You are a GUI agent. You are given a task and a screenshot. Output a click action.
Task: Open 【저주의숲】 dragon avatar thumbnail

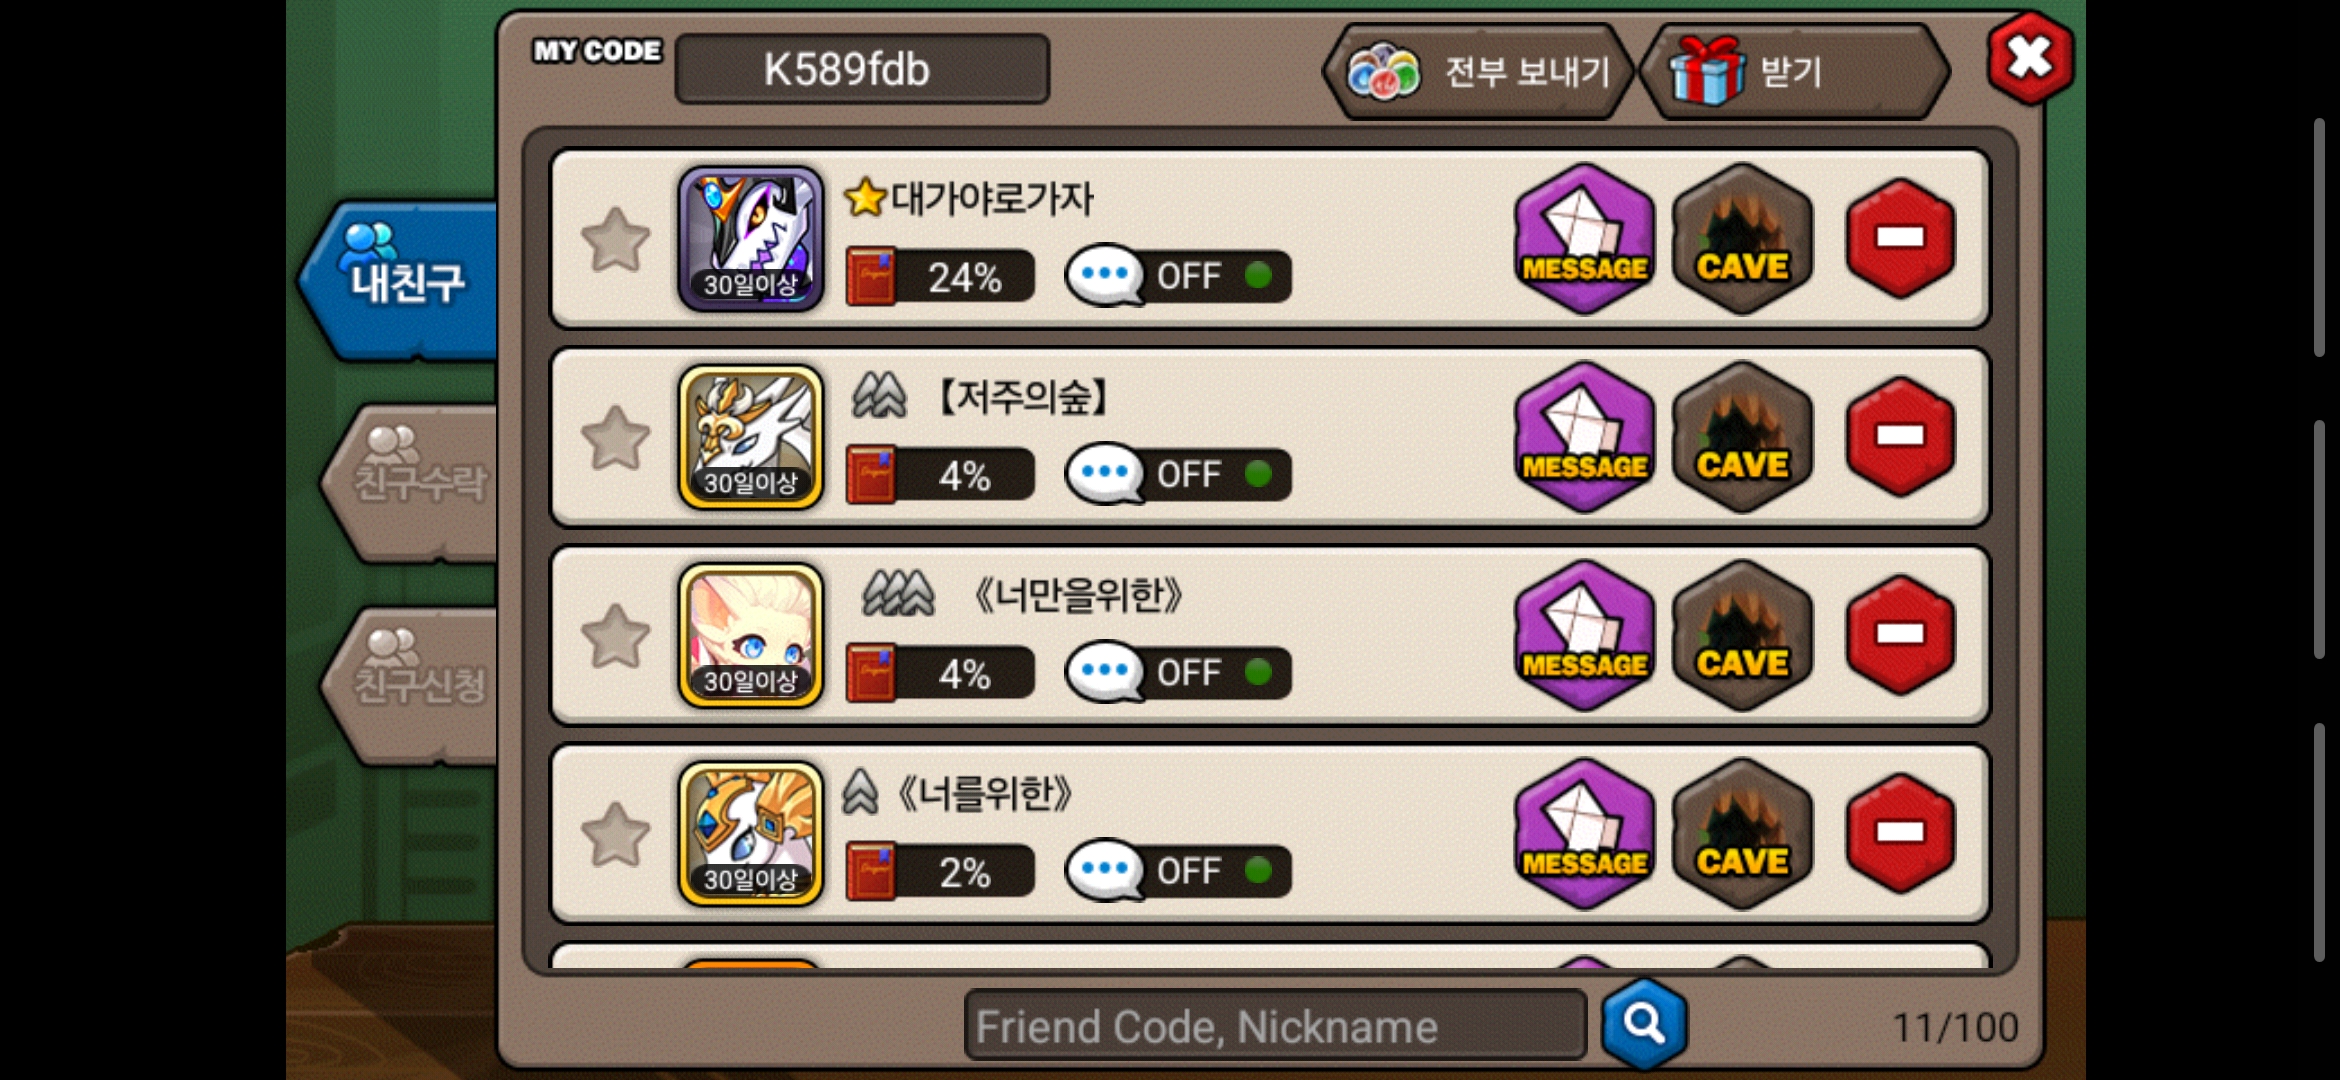(x=751, y=437)
